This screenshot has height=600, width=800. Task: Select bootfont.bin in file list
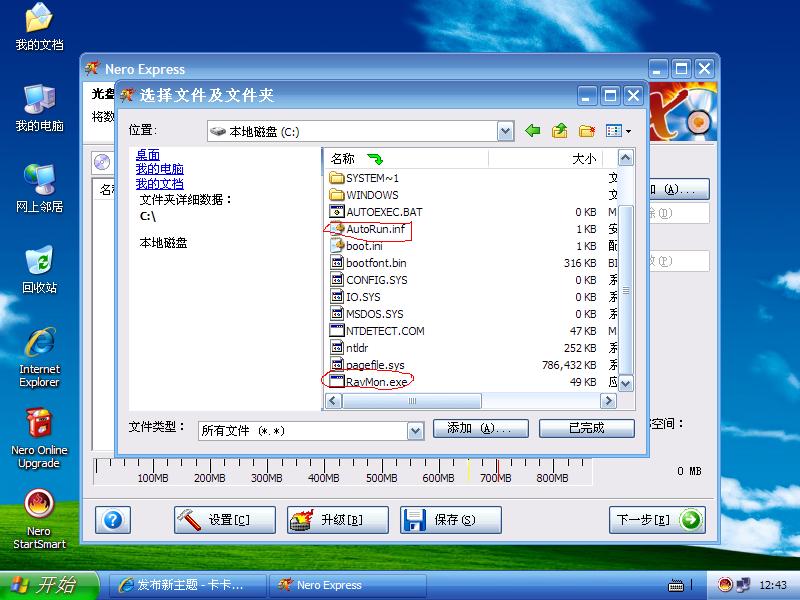tap(368, 263)
